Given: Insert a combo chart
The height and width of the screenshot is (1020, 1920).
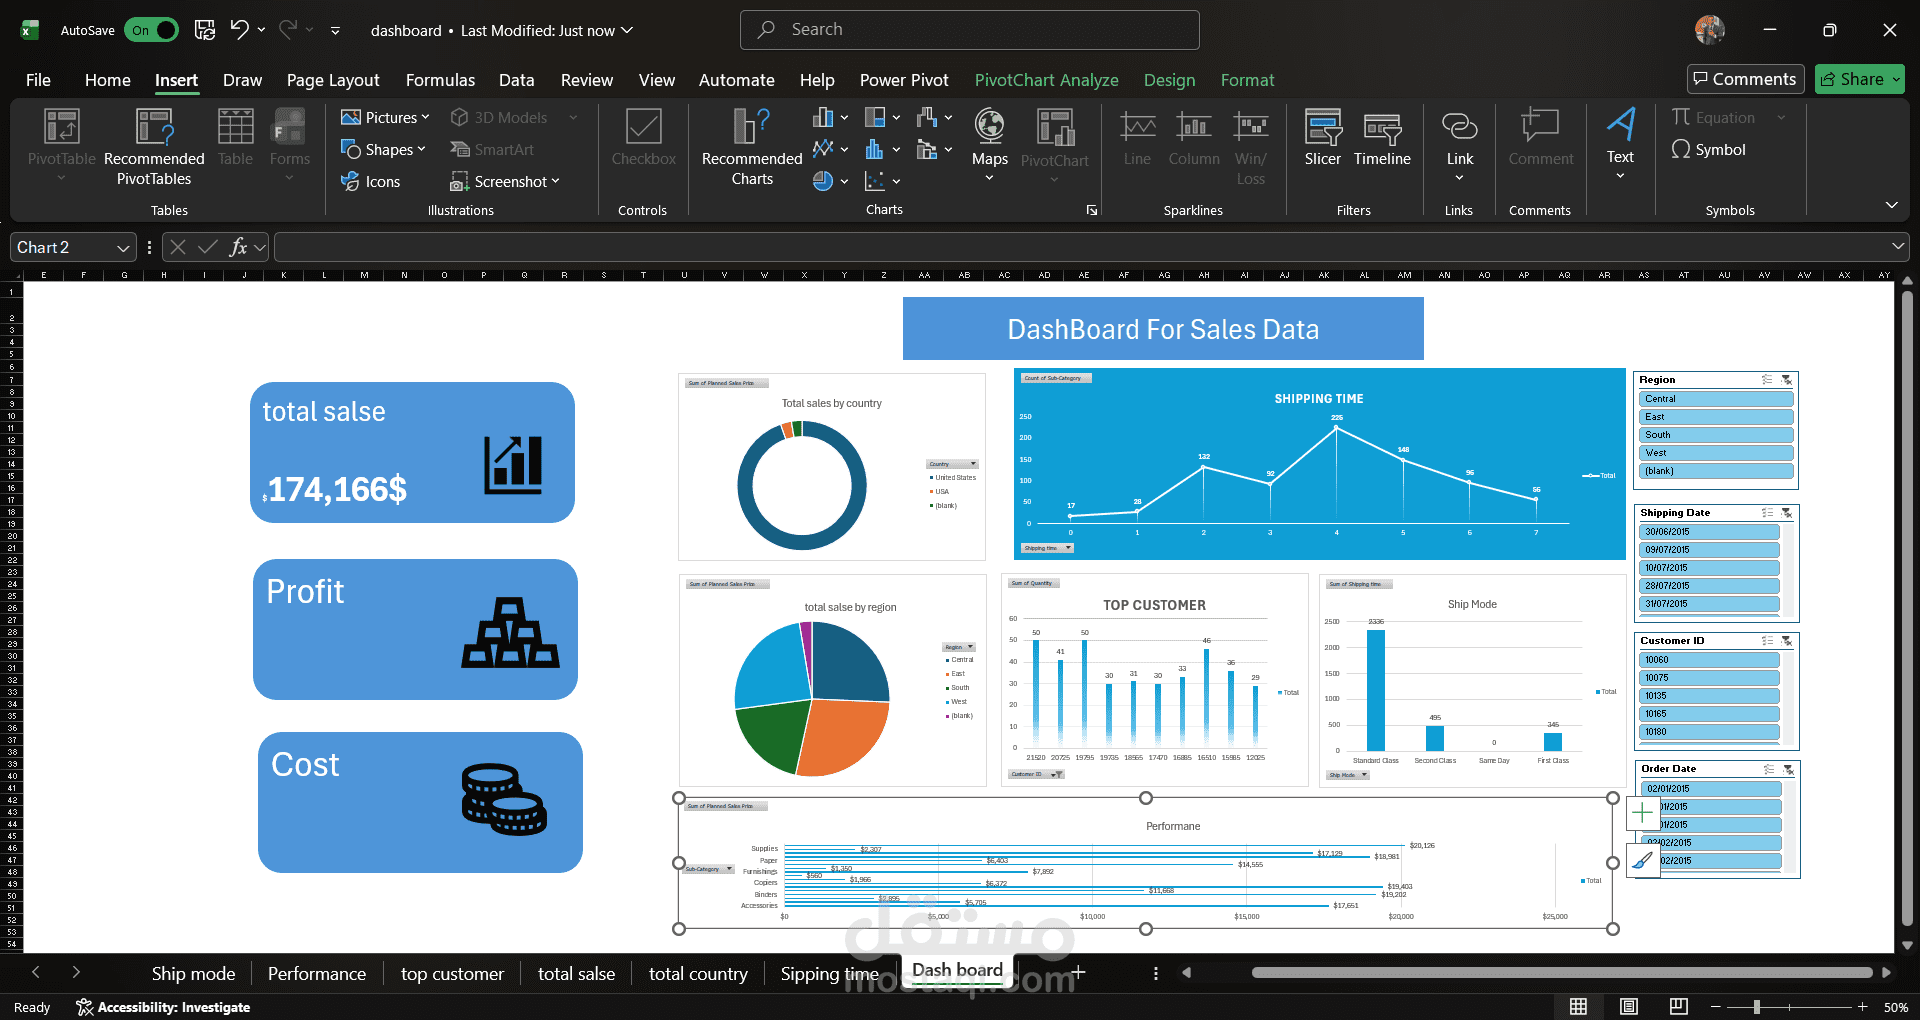Looking at the screenshot, I should pos(934,149).
